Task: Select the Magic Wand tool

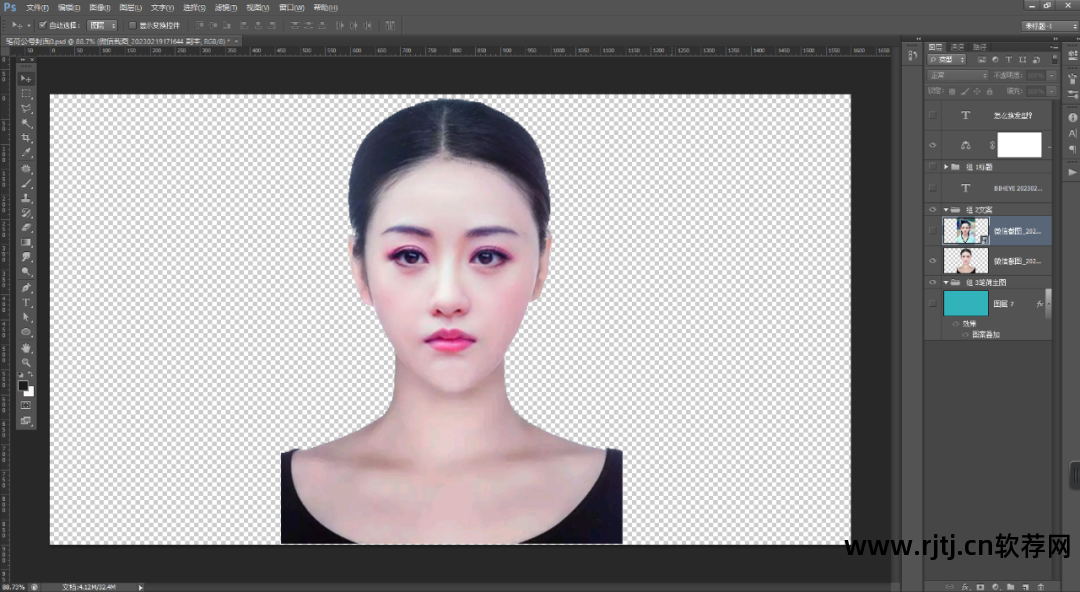Action: pyautogui.click(x=26, y=123)
